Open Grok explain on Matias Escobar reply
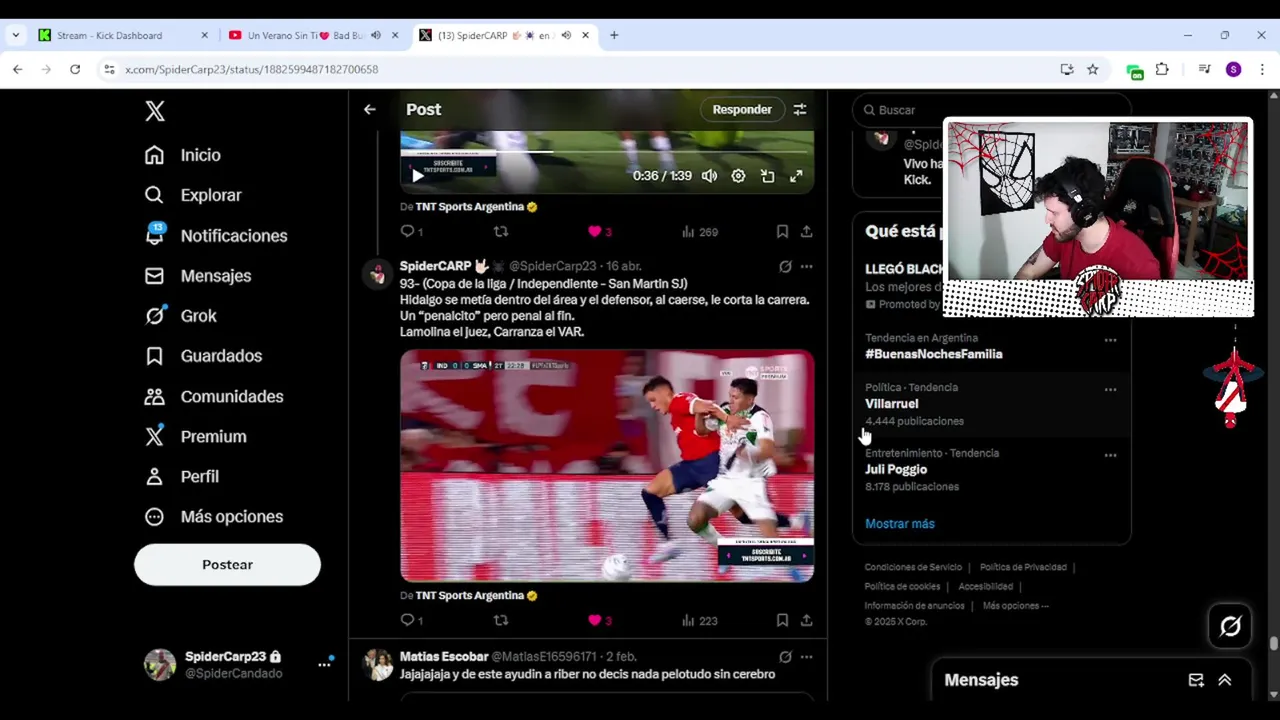 785,657
